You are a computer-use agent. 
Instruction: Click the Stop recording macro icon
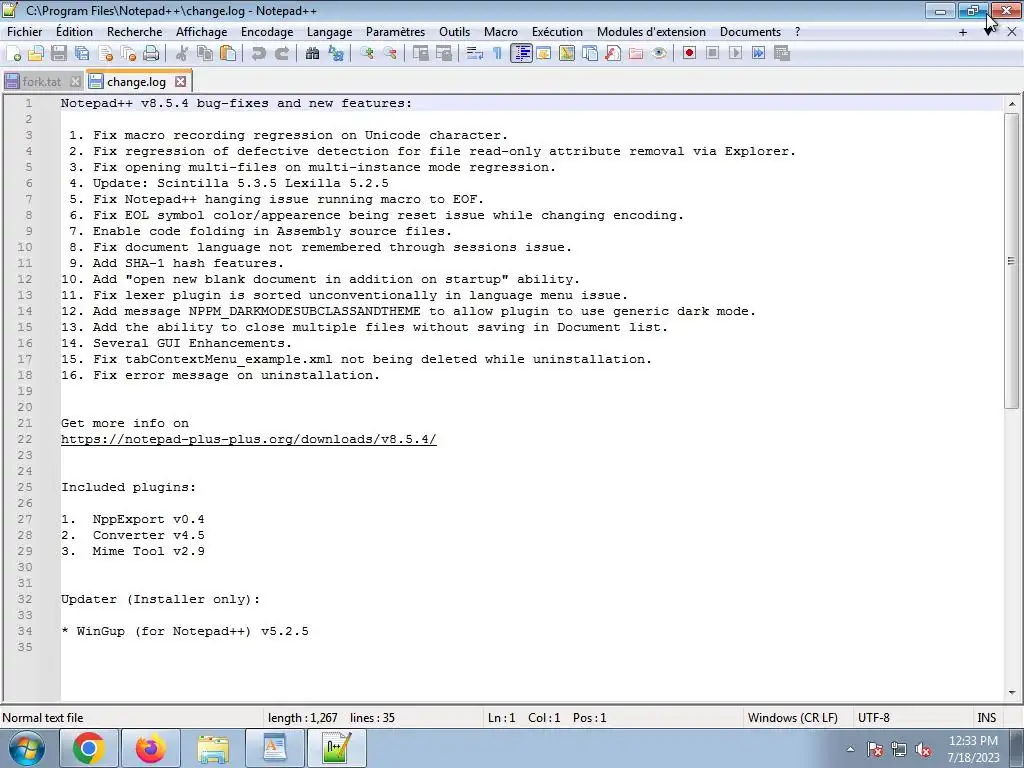click(x=712, y=54)
